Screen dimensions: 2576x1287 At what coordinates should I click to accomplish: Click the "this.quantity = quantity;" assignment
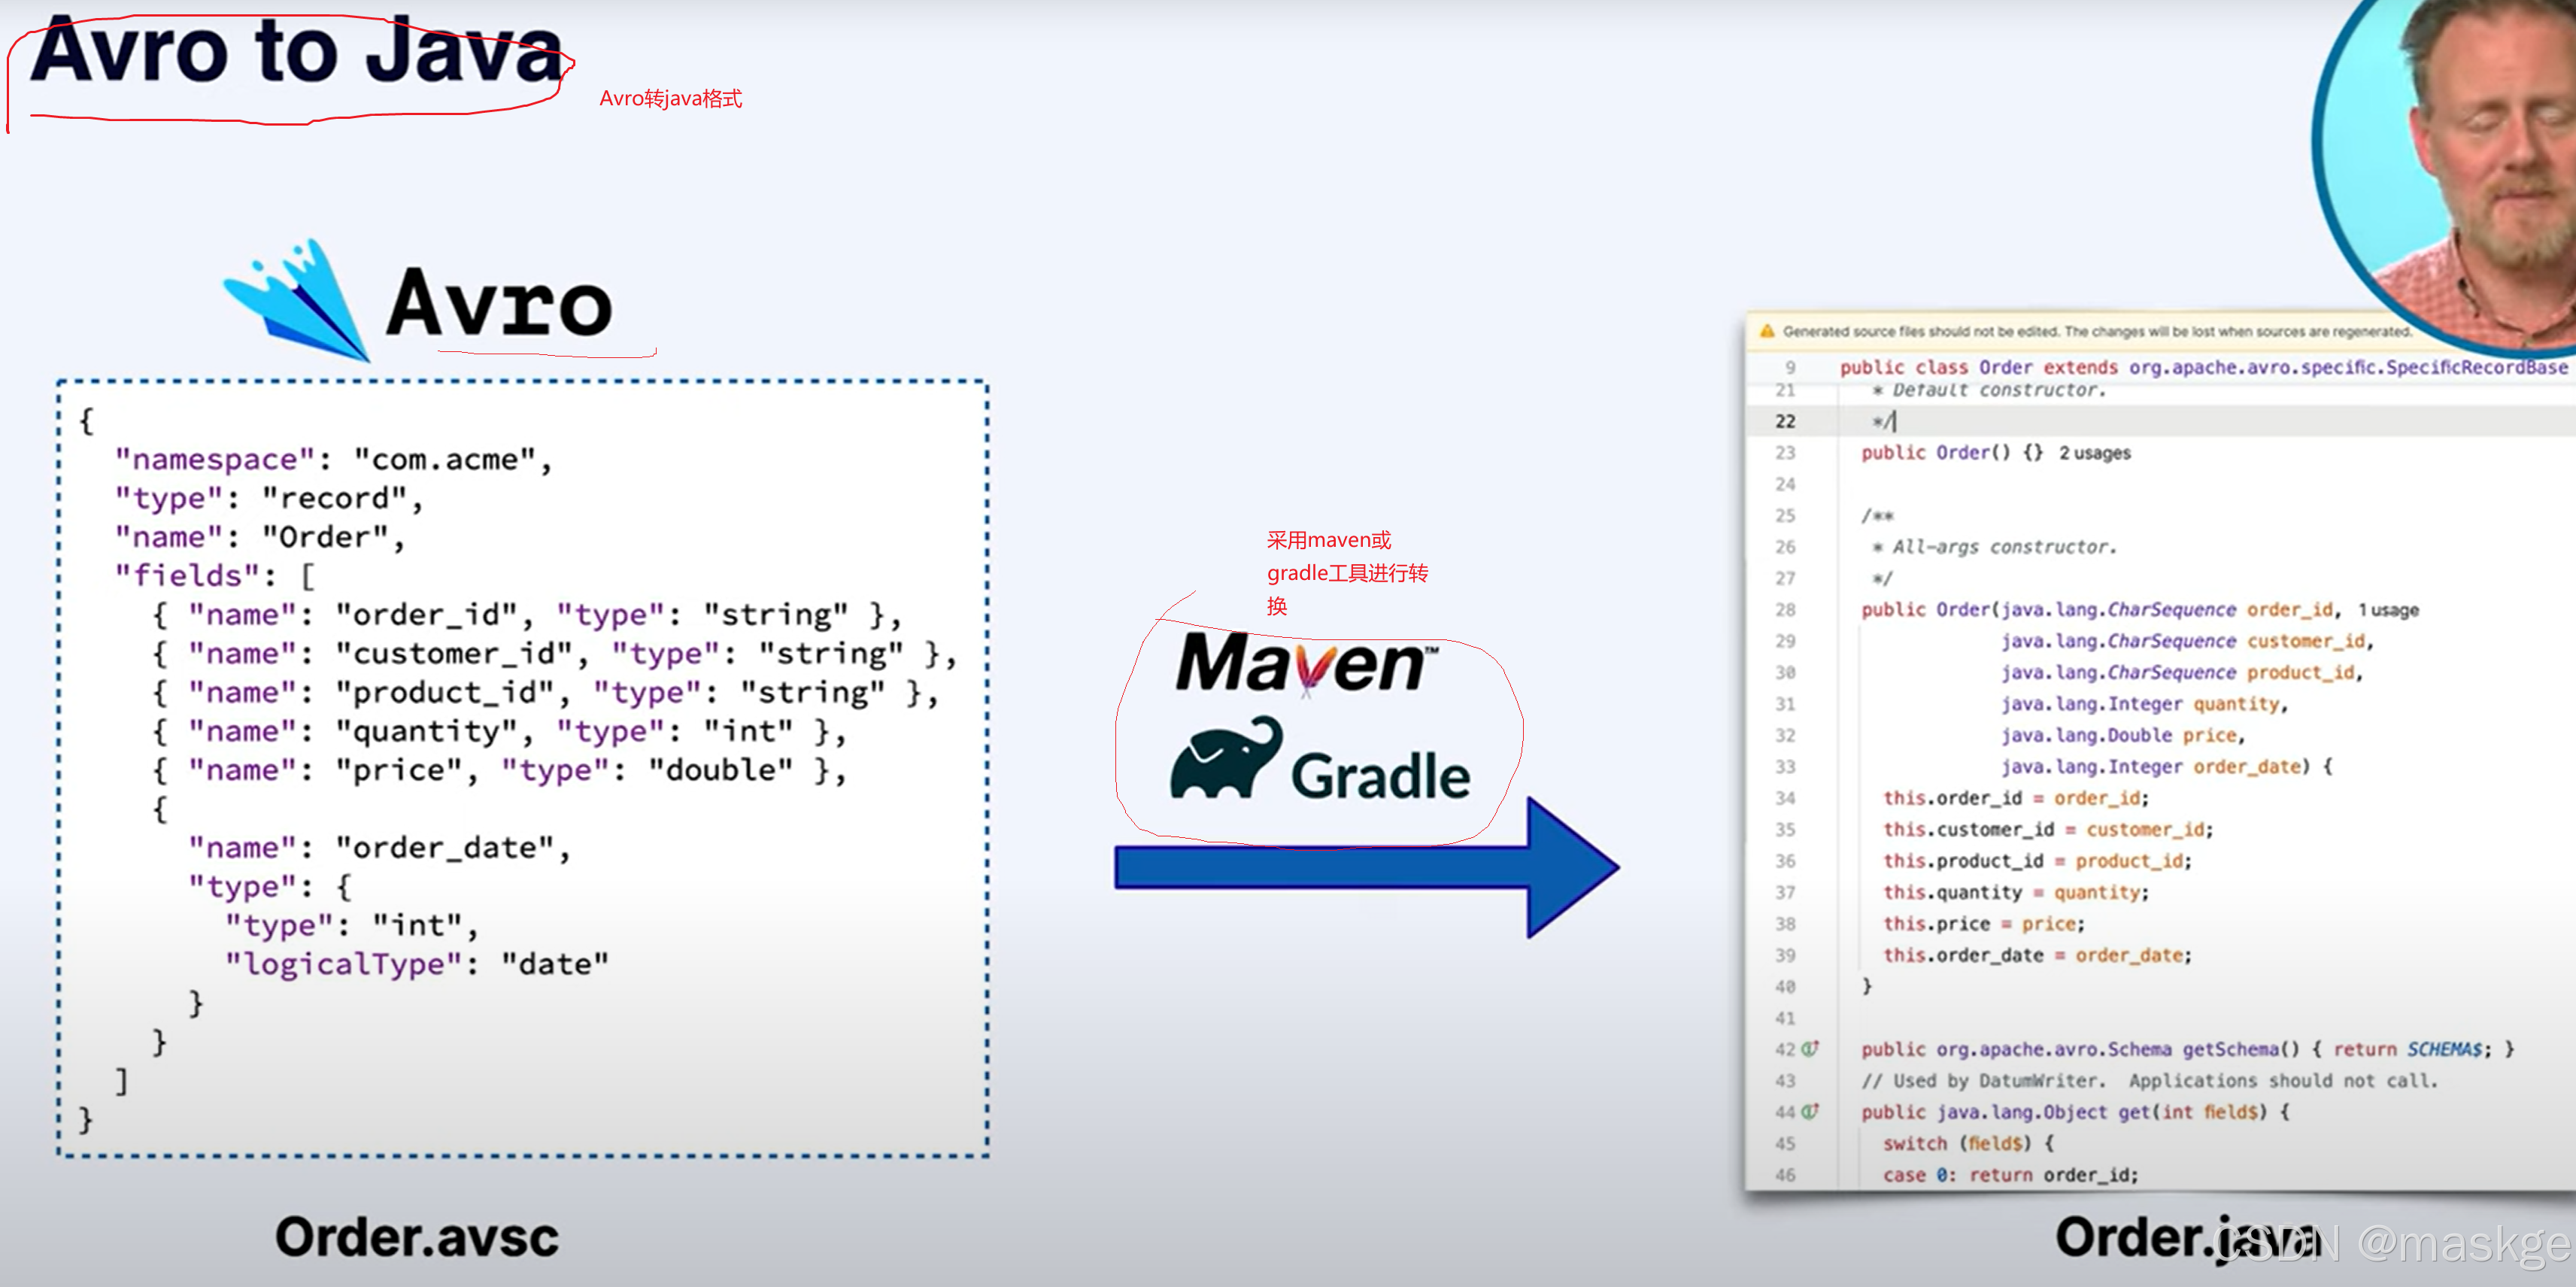(2016, 892)
